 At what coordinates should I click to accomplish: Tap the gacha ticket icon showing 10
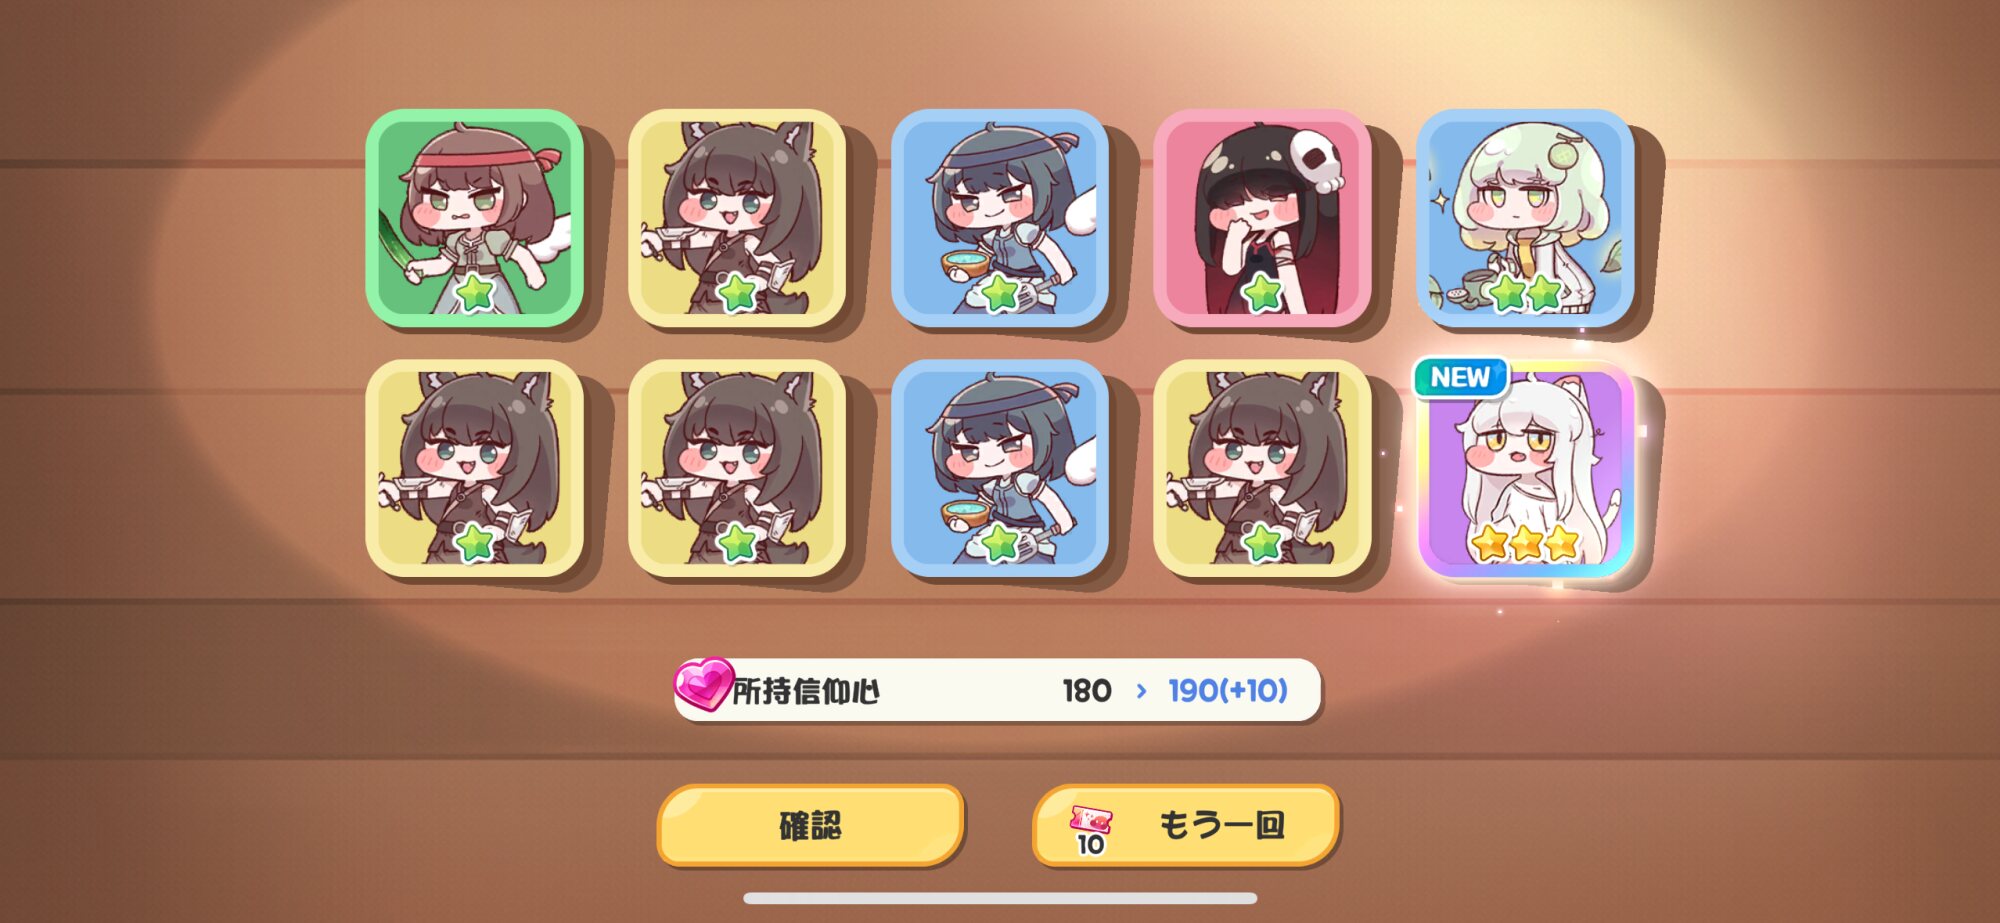(1090, 830)
